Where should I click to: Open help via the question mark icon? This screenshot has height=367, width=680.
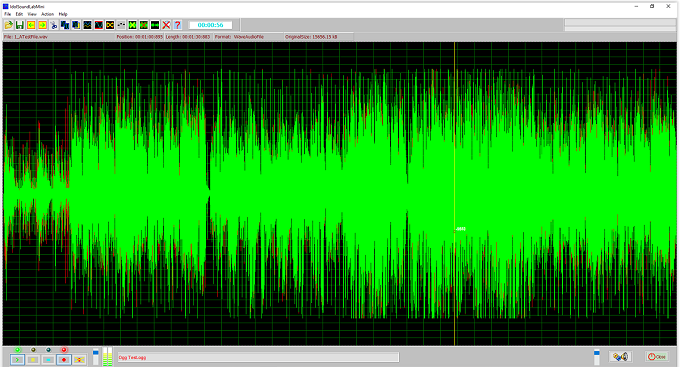pyautogui.click(x=177, y=25)
